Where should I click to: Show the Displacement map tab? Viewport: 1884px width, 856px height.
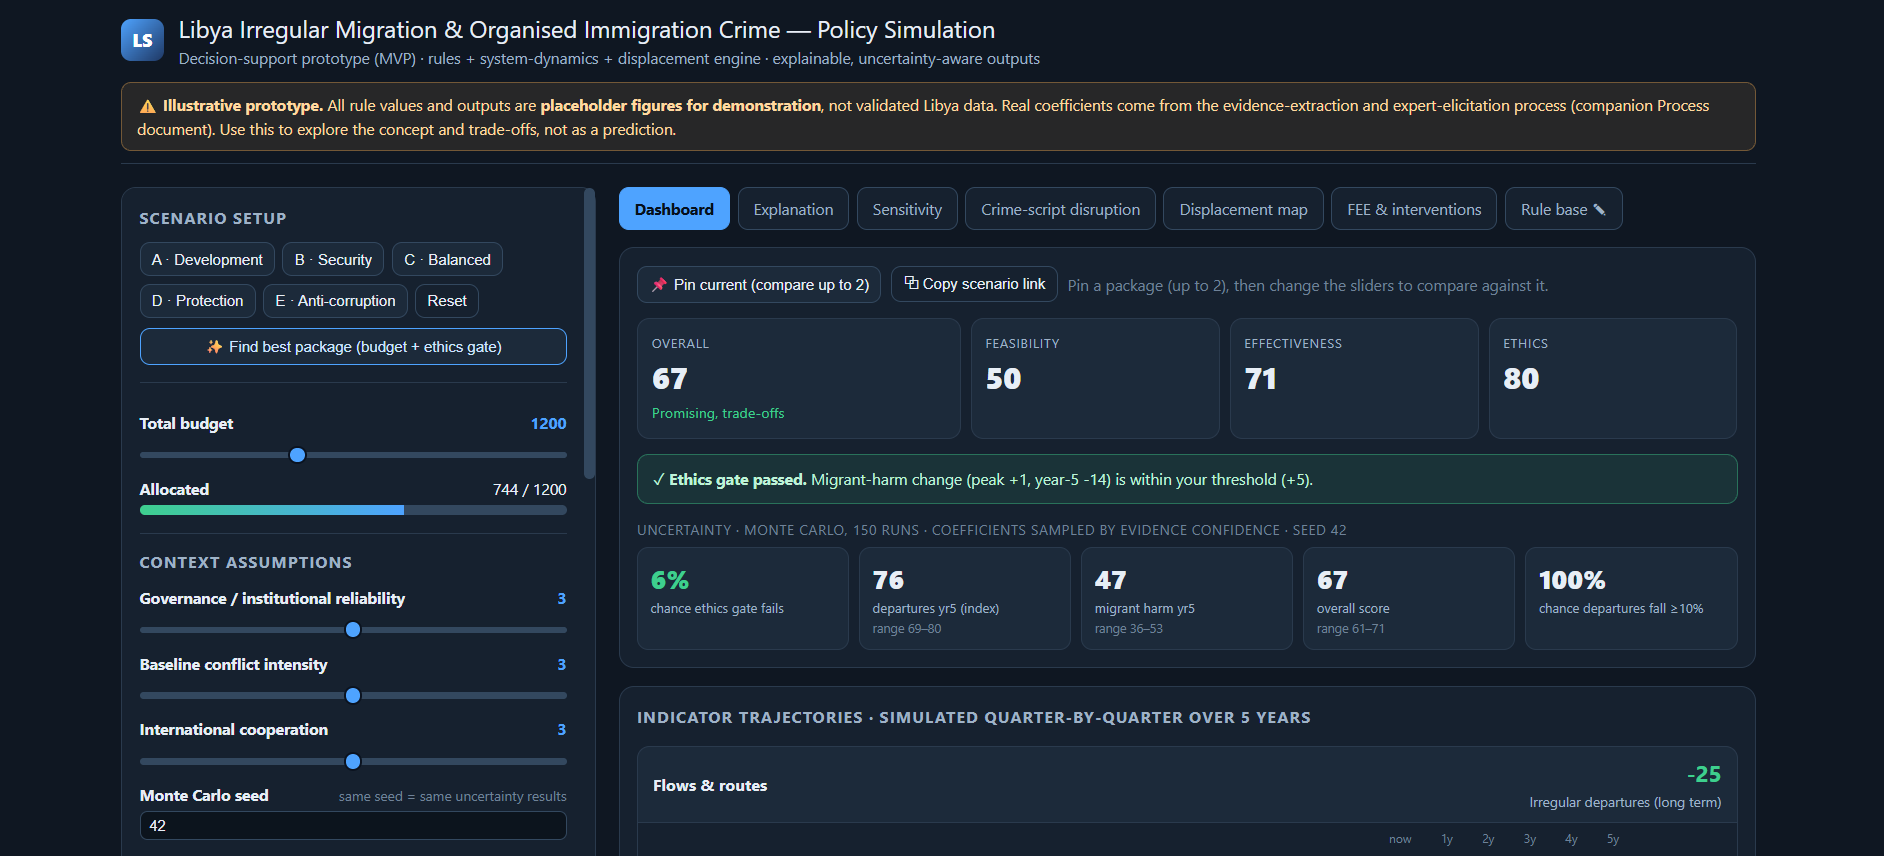(x=1243, y=209)
